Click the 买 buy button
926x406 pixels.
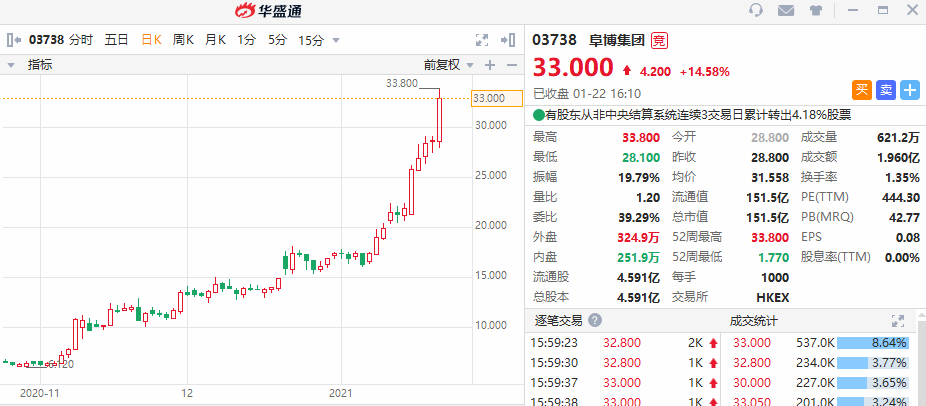point(862,90)
